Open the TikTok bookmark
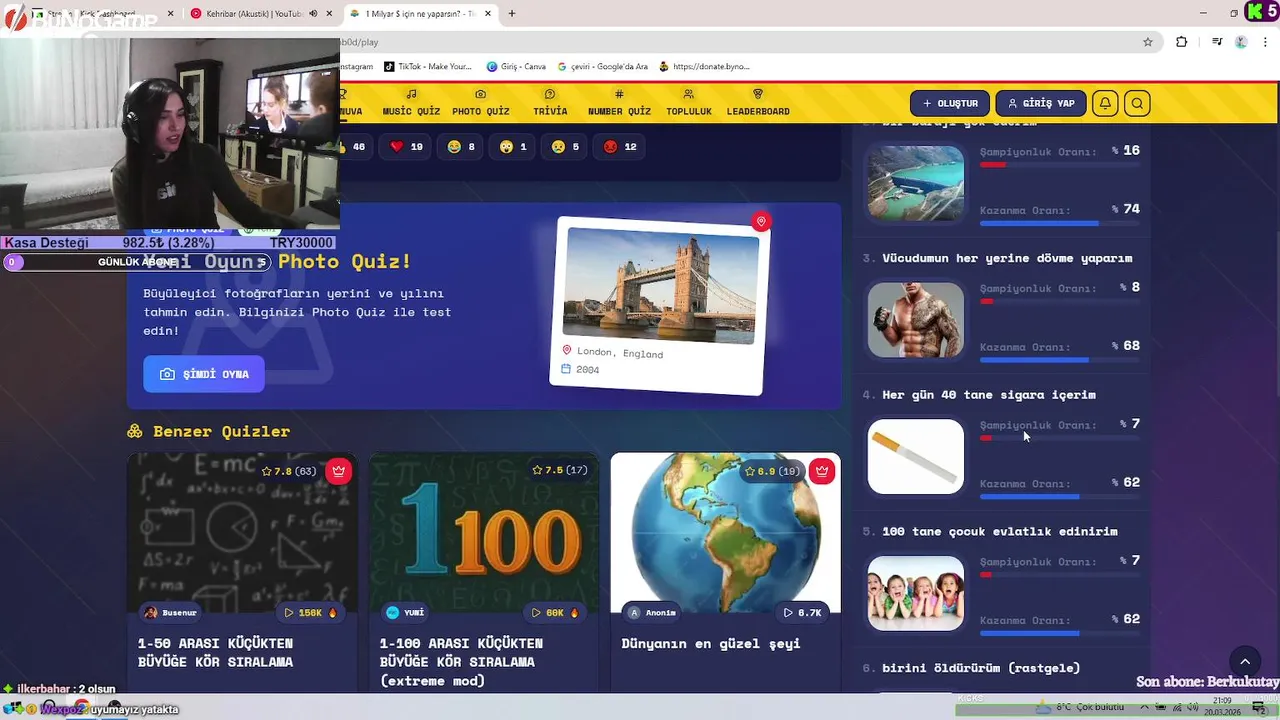Viewport: 1280px width, 720px height. 427,67
